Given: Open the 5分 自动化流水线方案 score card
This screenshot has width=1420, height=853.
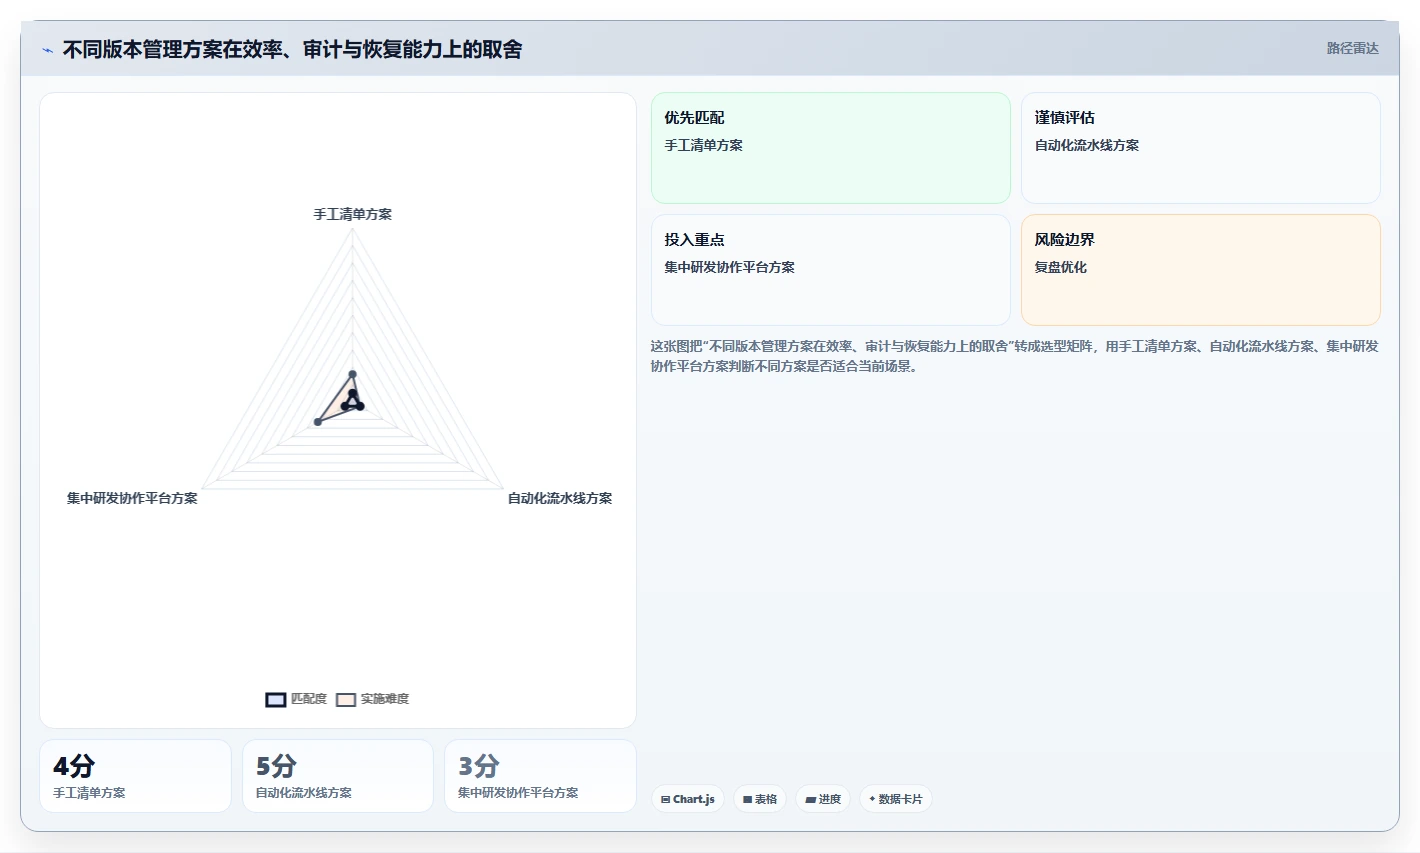Looking at the screenshot, I should pyautogui.click(x=338, y=776).
